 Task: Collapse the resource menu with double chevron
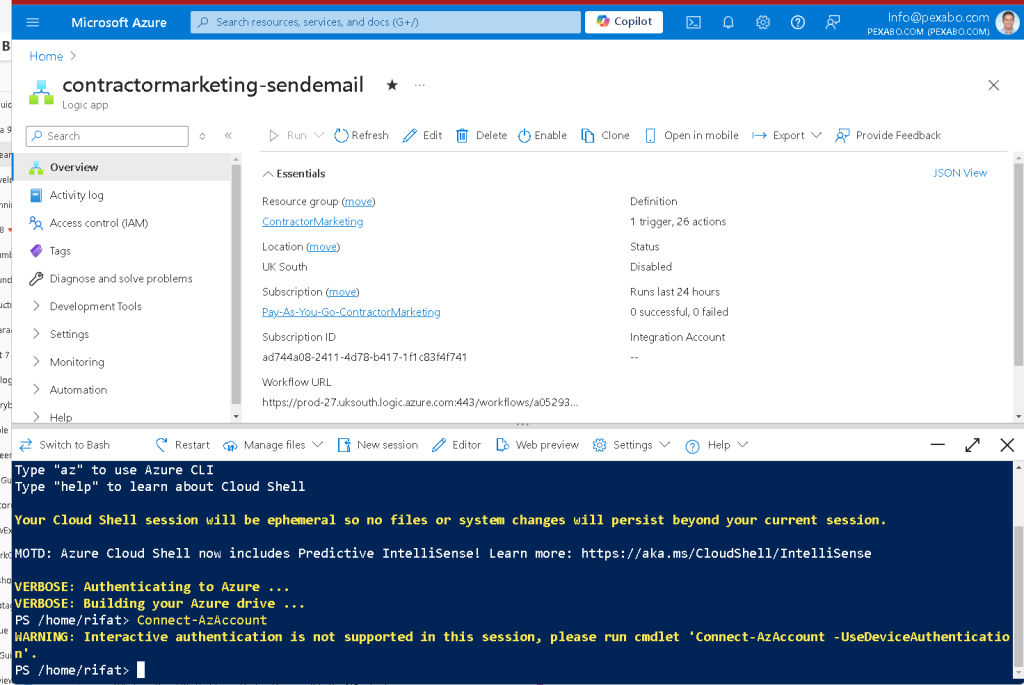[228, 136]
